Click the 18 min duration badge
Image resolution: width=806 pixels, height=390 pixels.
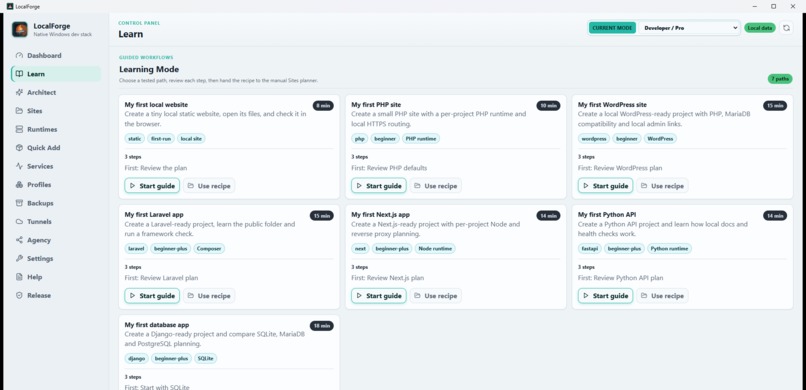[321, 326]
